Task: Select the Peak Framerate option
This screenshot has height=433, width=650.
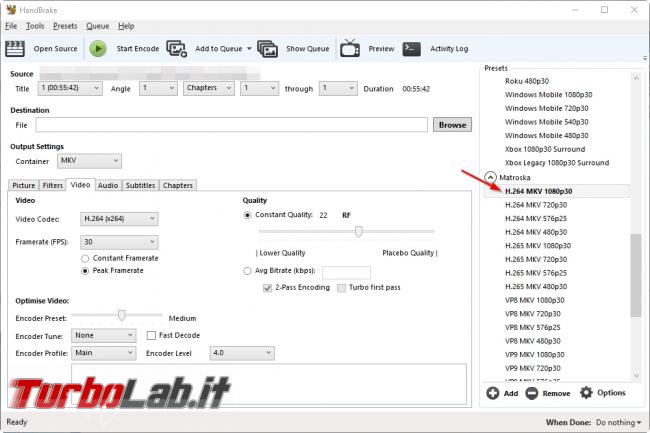Action: 85,271
